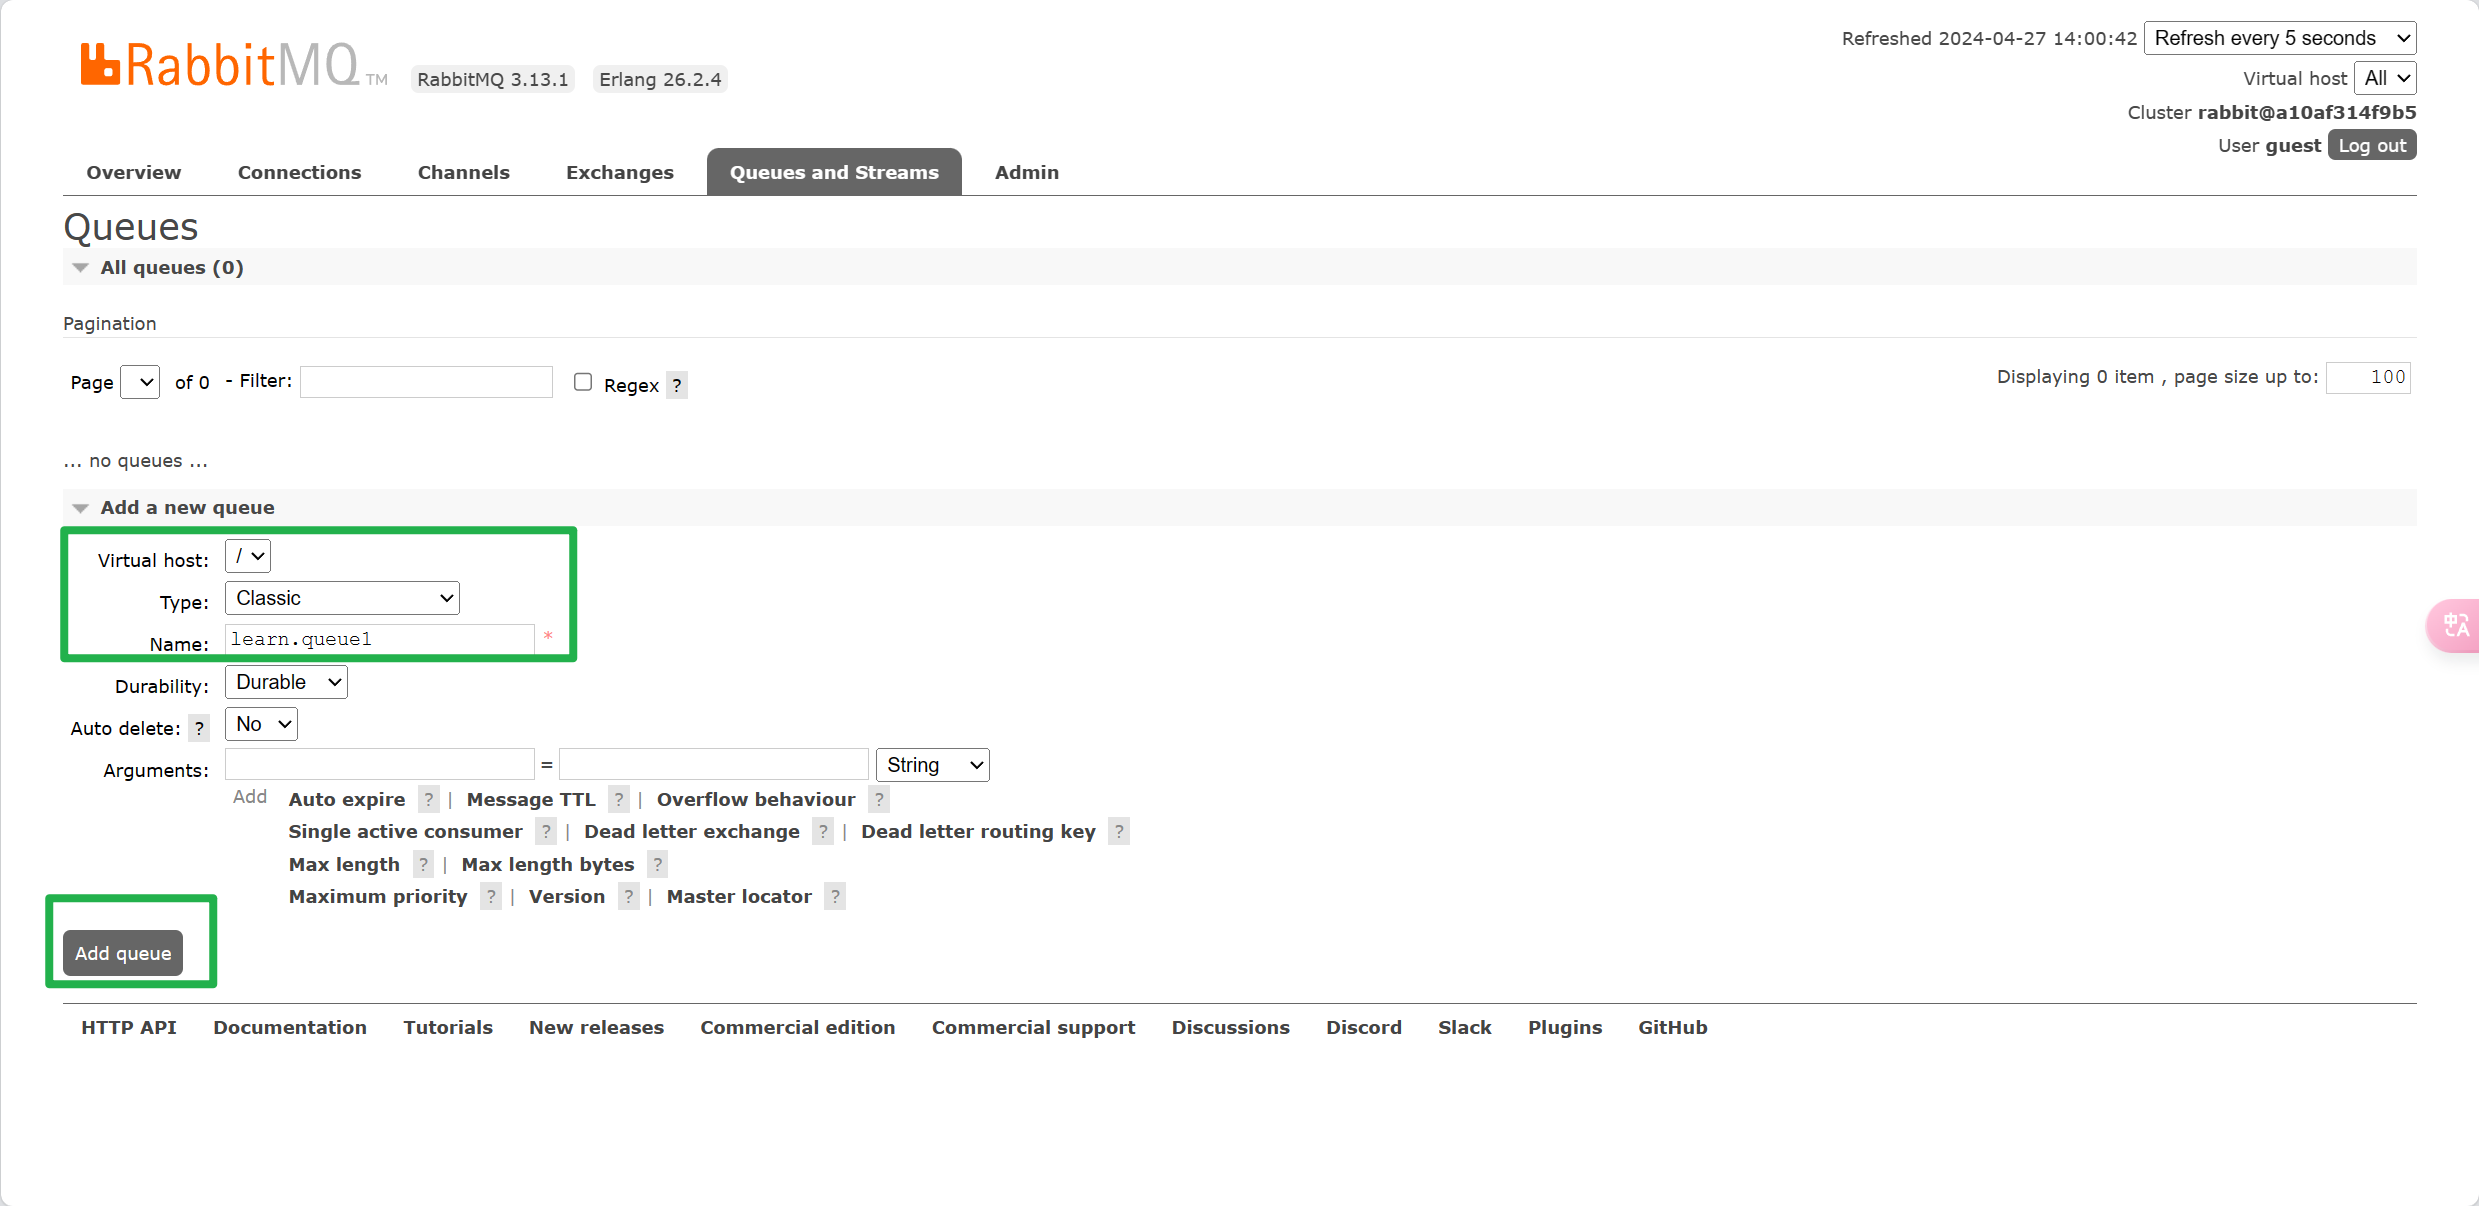Open the Durability dropdown
This screenshot has height=1206, width=2479.
tap(286, 682)
